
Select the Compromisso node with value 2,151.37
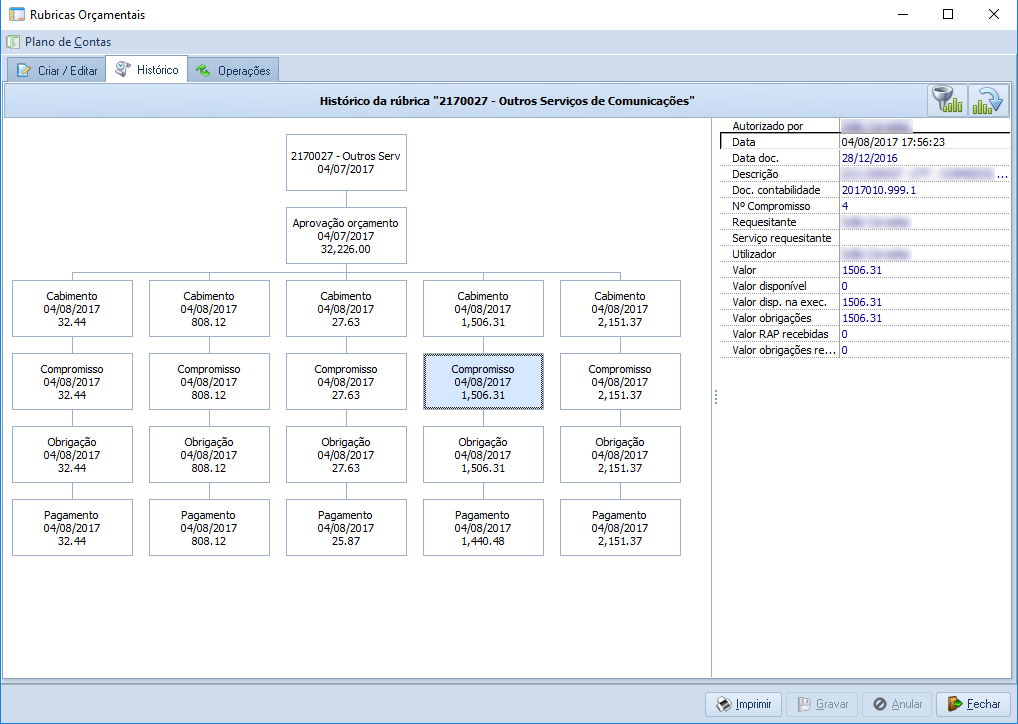(x=620, y=382)
